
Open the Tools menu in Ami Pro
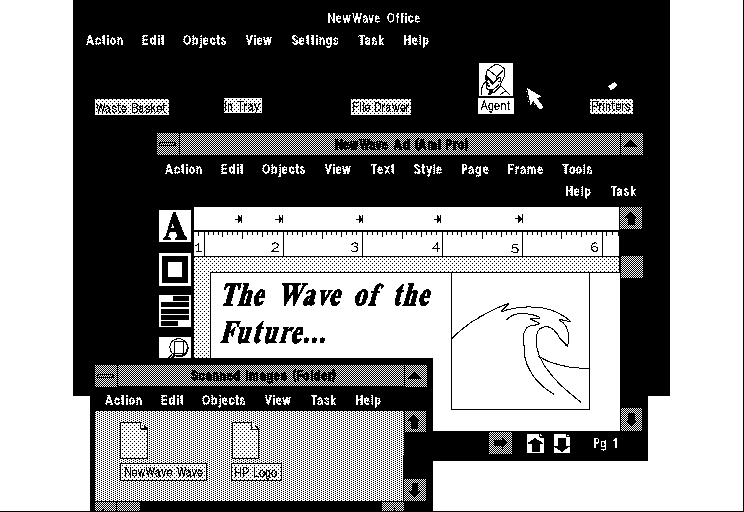[x=577, y=170]
